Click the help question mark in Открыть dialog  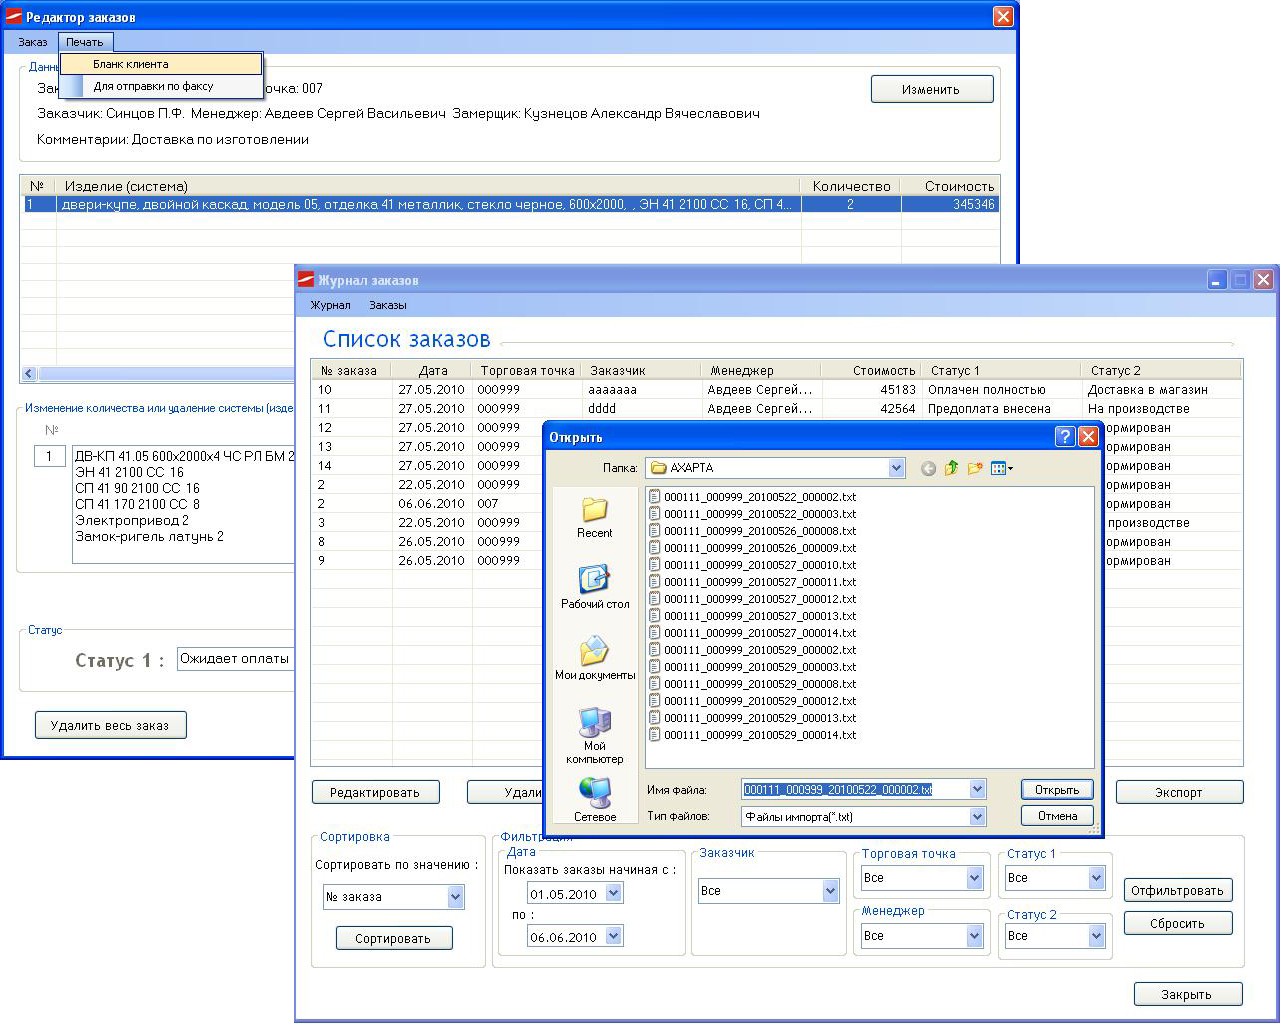coord(1065,437)
